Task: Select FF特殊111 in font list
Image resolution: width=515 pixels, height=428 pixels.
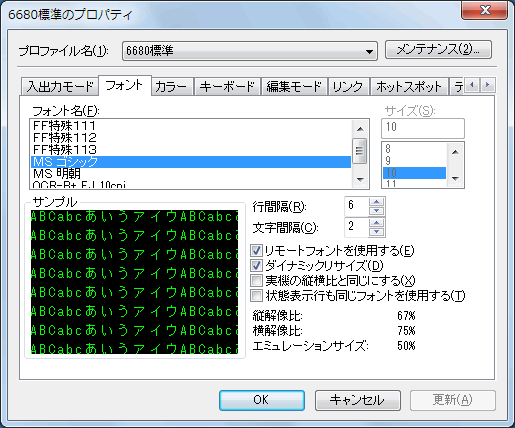Action: point(191,126)
